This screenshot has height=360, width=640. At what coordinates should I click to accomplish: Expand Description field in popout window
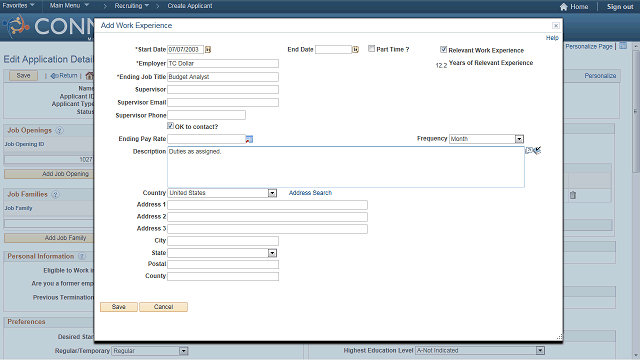pyautogui.click(x=529, y=150)
